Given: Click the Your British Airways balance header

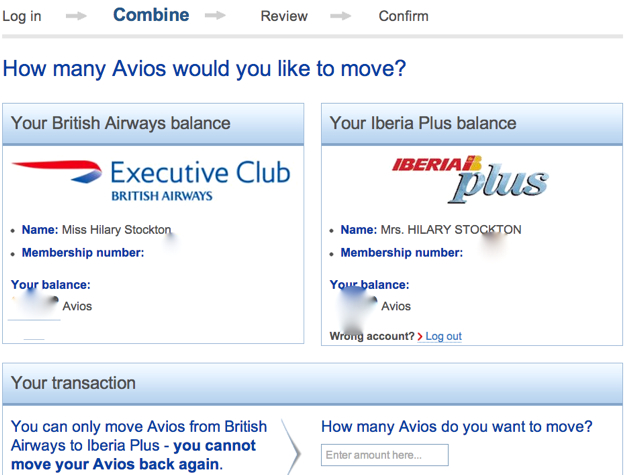Looking at the screenshot, I should click(153, 124).
